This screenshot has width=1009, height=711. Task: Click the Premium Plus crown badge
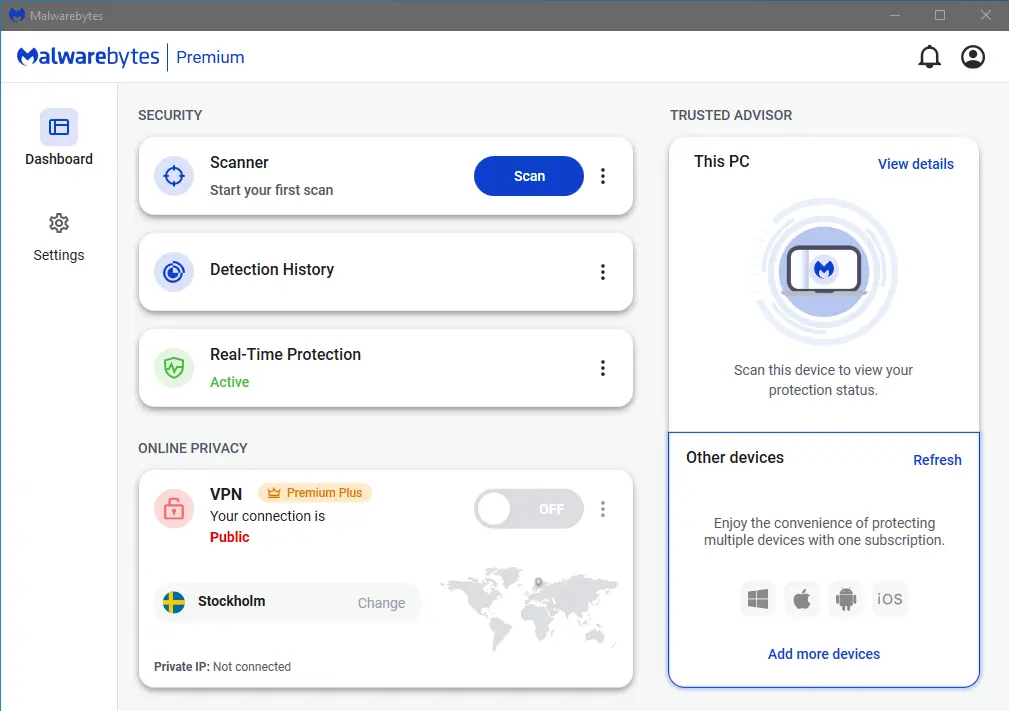315,493
